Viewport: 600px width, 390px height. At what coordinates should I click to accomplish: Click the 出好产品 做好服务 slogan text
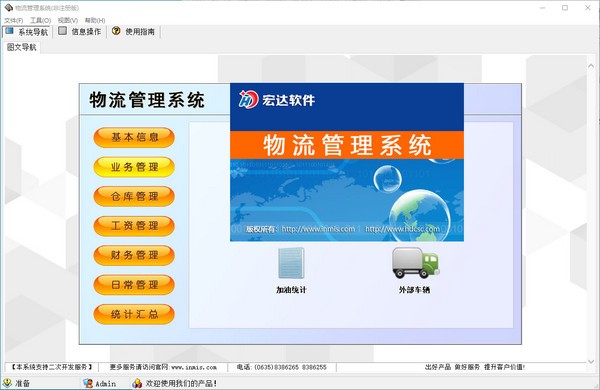[475, 367]
